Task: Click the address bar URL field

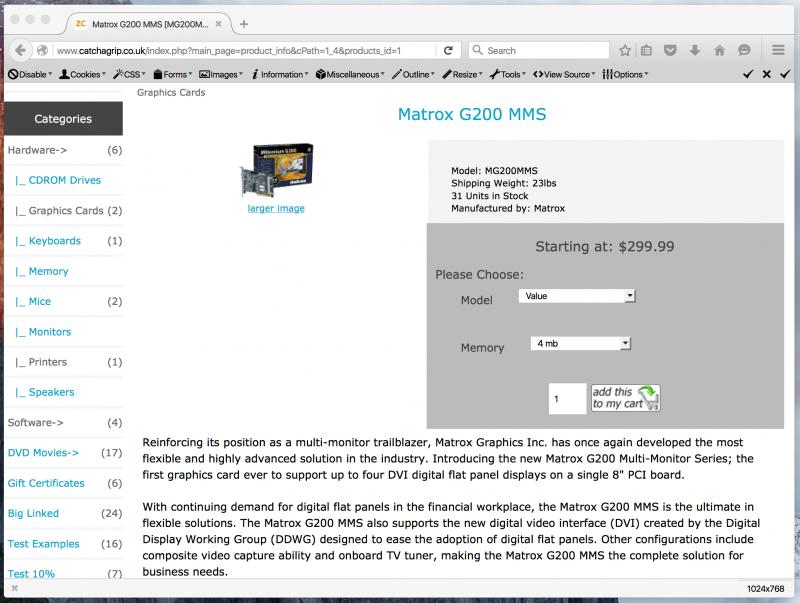Action: 245,50
